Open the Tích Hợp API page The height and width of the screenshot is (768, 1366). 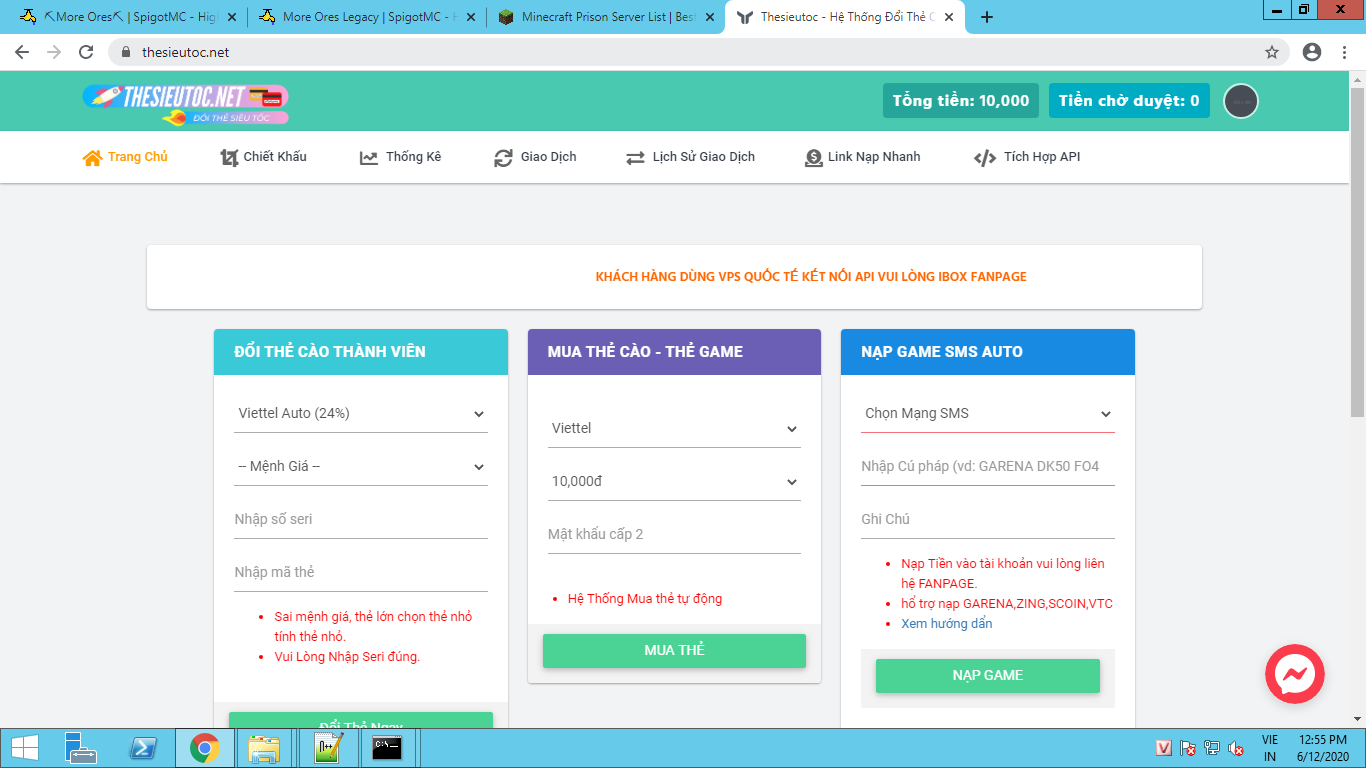(x=1027, y=157)
